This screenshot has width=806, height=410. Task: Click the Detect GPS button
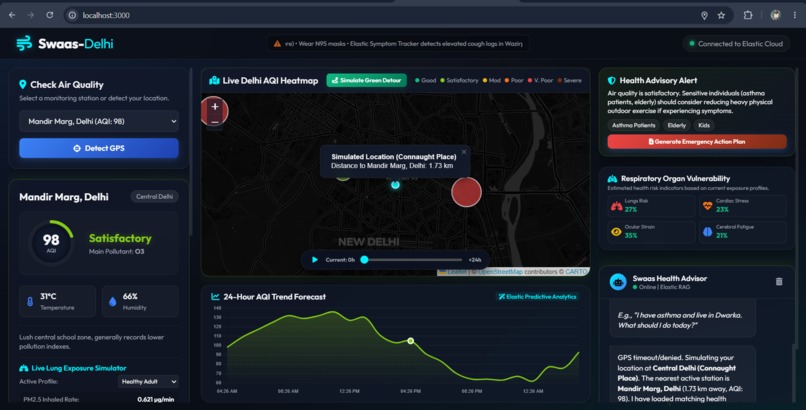click(99, 148)
